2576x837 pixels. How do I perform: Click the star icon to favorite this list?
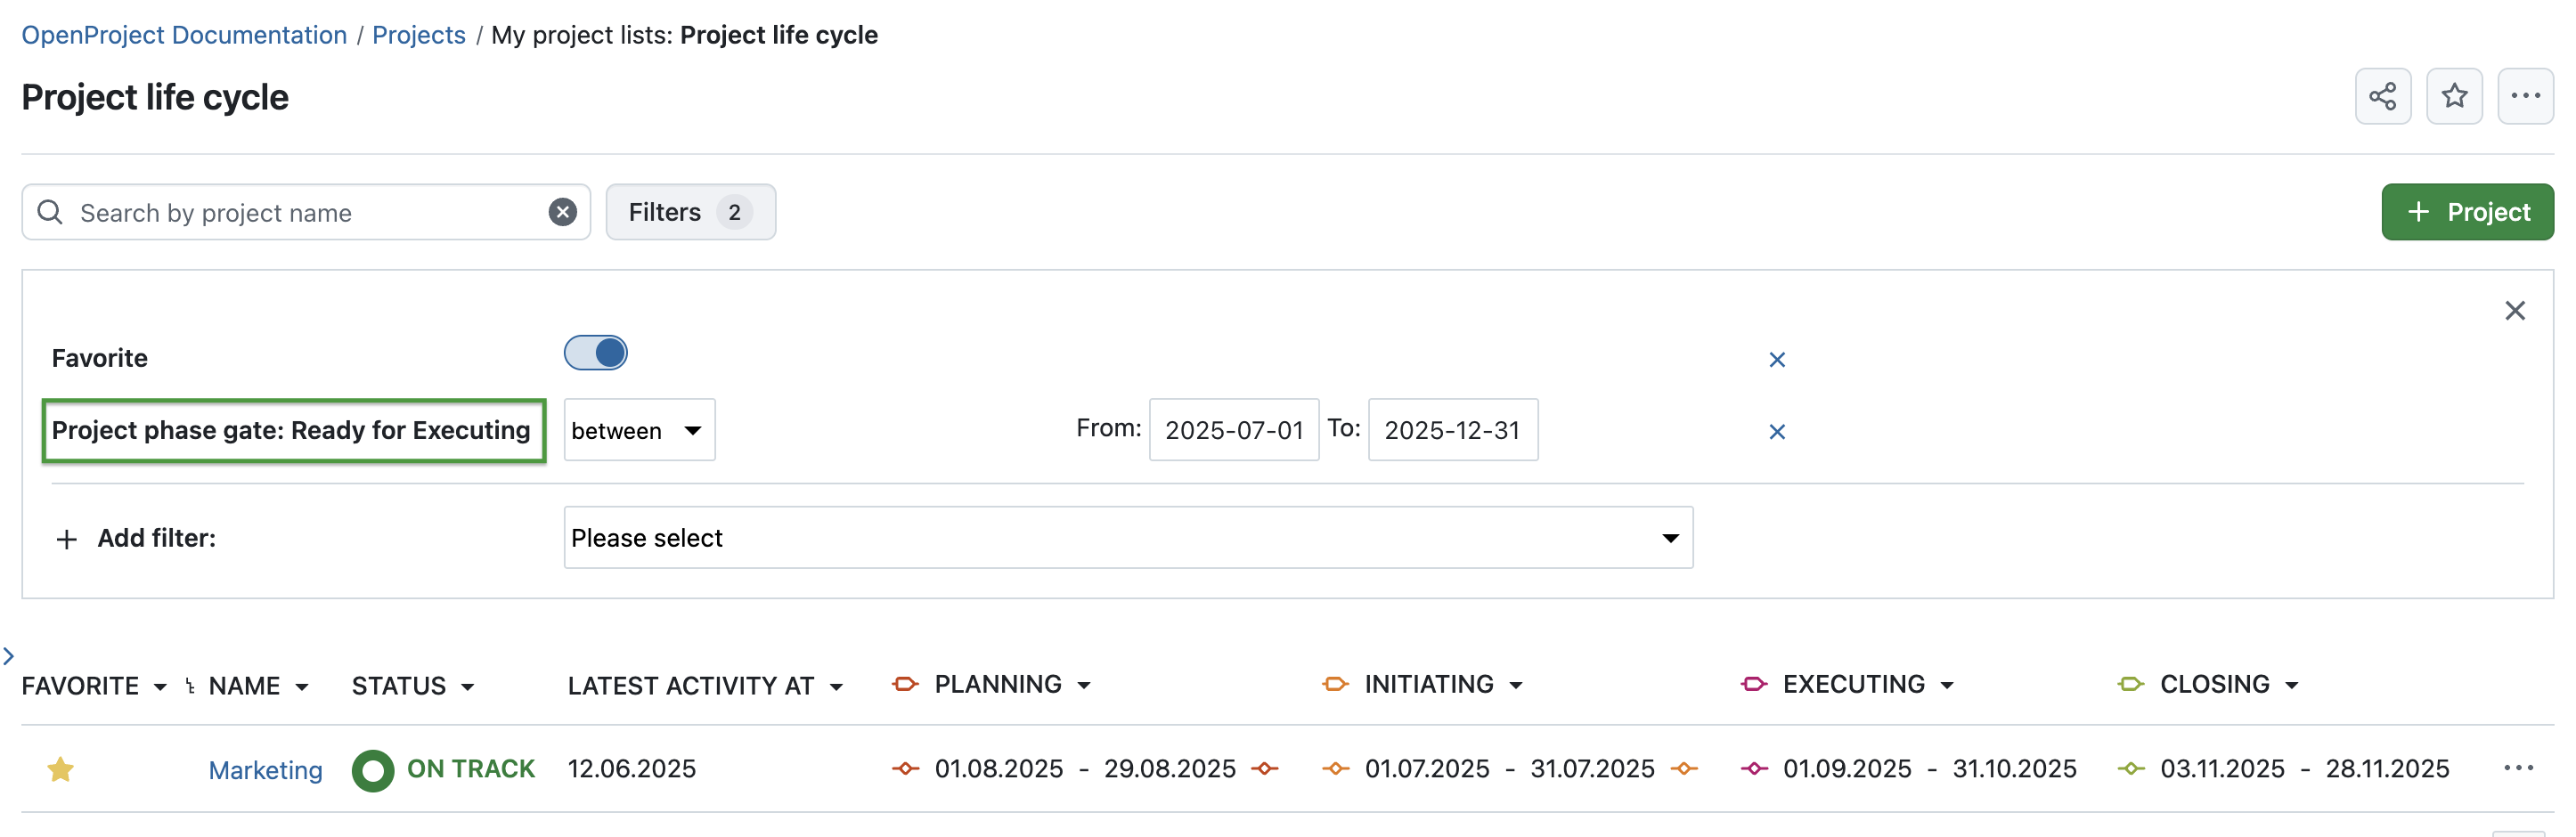pyautogui.click(x=2455, y=96)
